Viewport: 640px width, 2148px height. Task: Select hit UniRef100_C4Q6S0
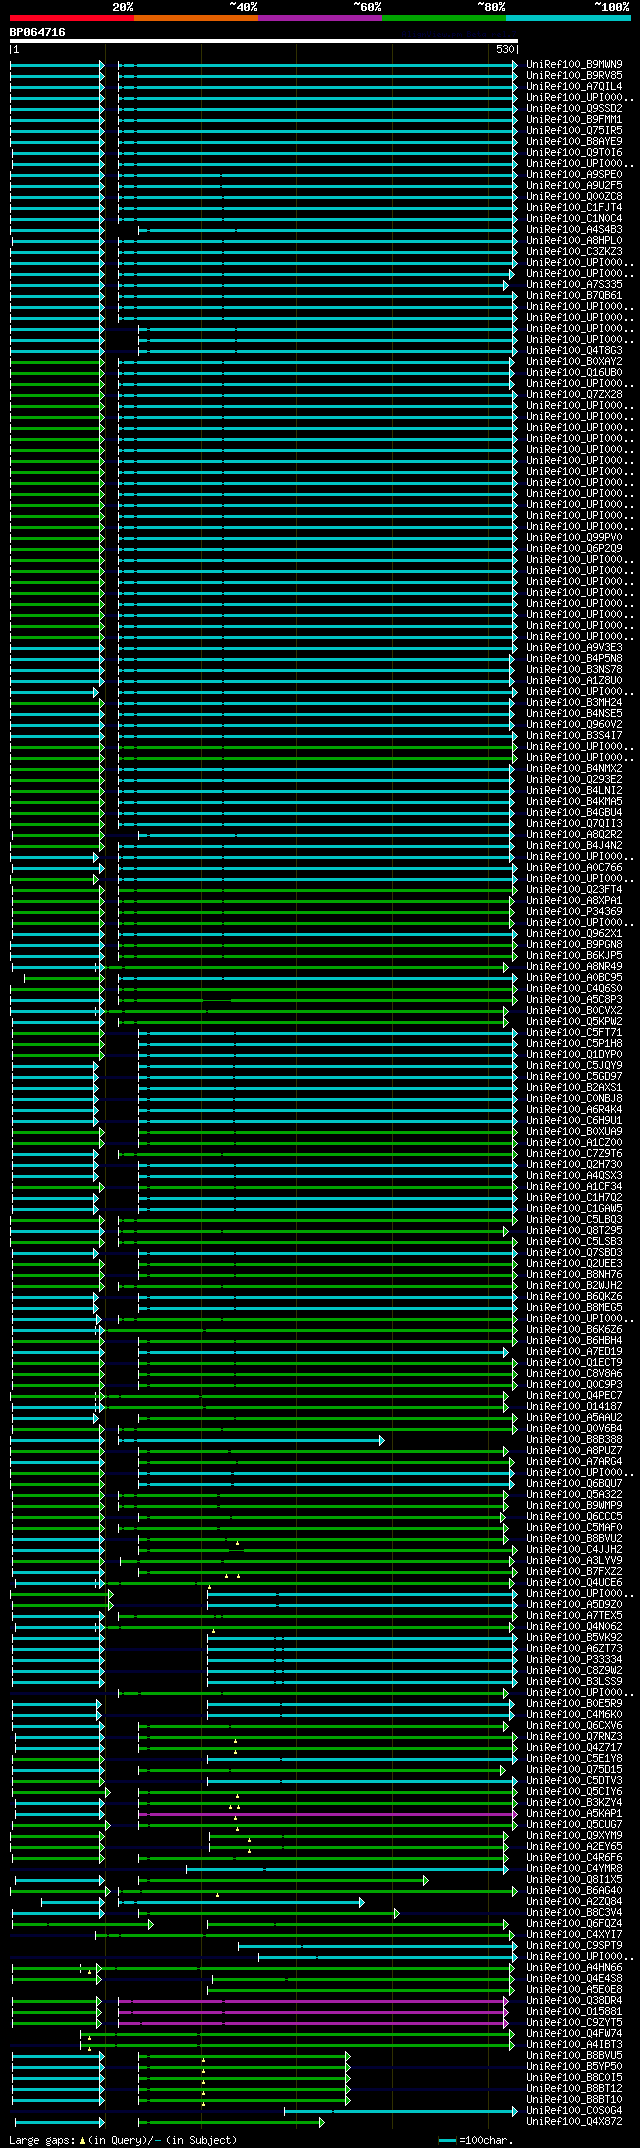574,988
